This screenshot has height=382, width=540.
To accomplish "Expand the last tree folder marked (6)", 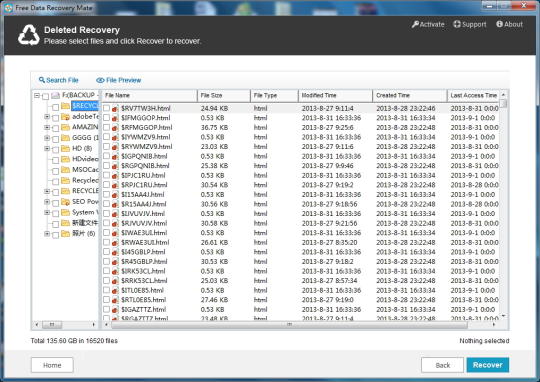I will pyautogui.click(x=47, y=234).
